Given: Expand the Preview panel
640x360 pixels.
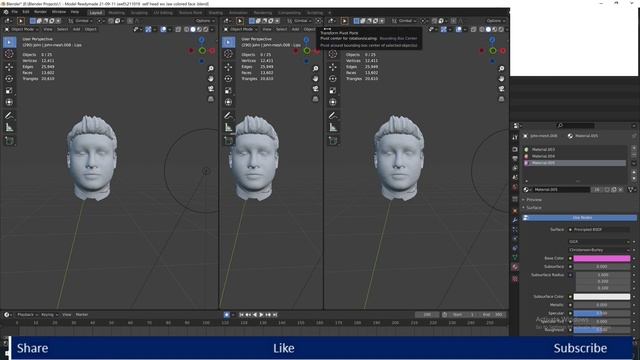Looking at the screenshot, I should click(x=534, y=200).
